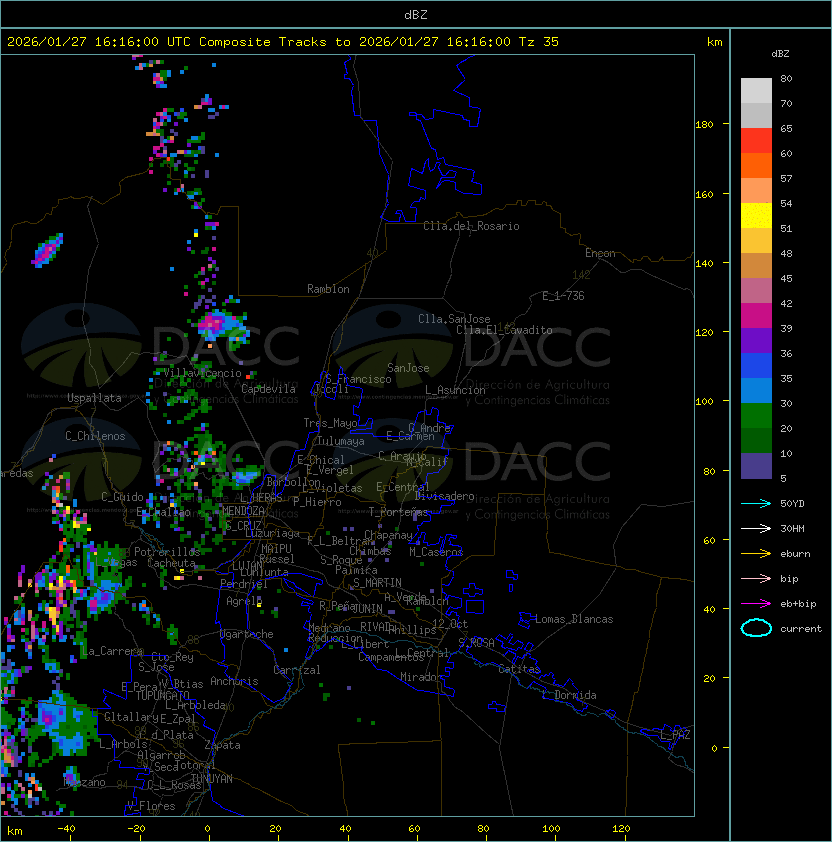
Task: Click the yellow eburn arrow legend icon
Action: pyautogui.click(x=756, y=554)
